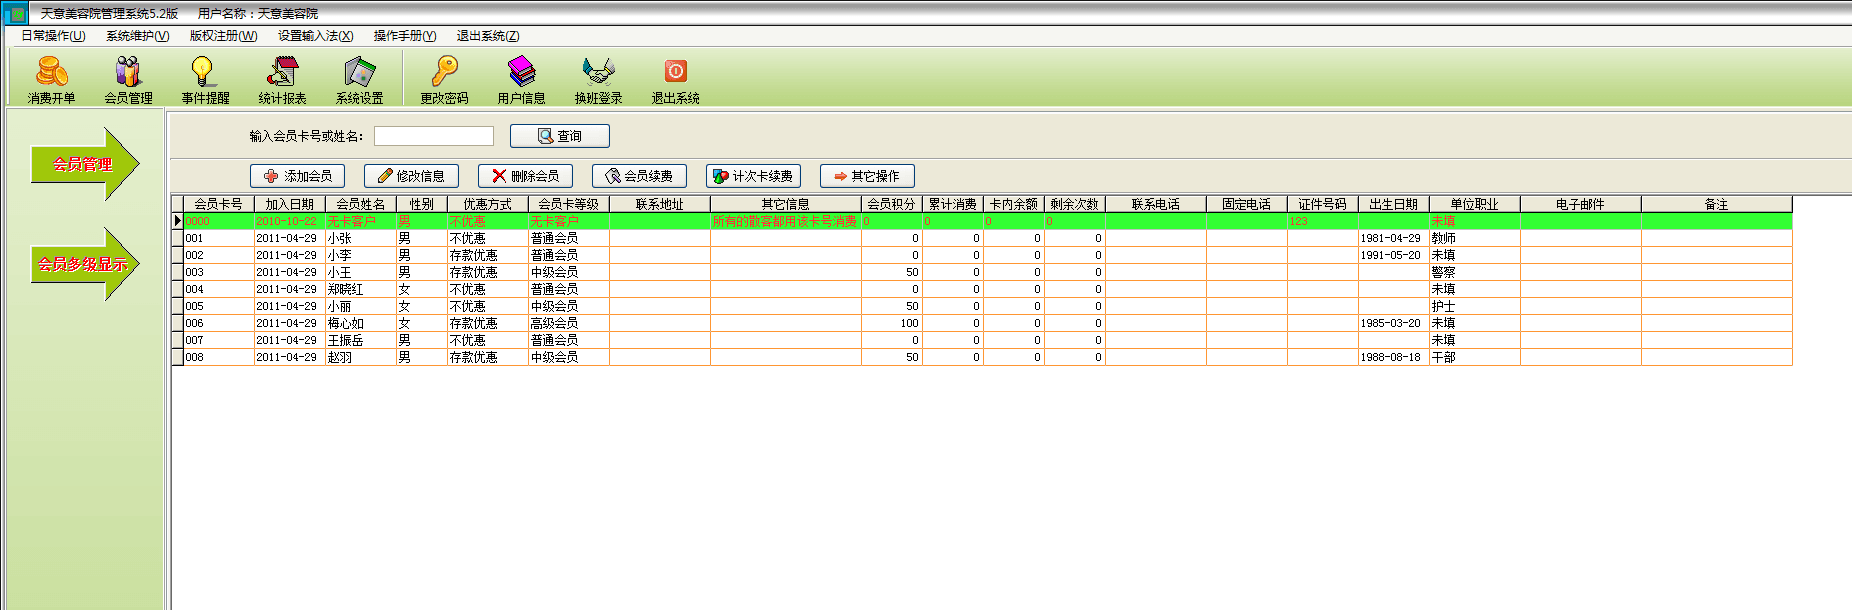
Task: Open 统计报表 statistics report icon
Action: [x=282, y=78]
